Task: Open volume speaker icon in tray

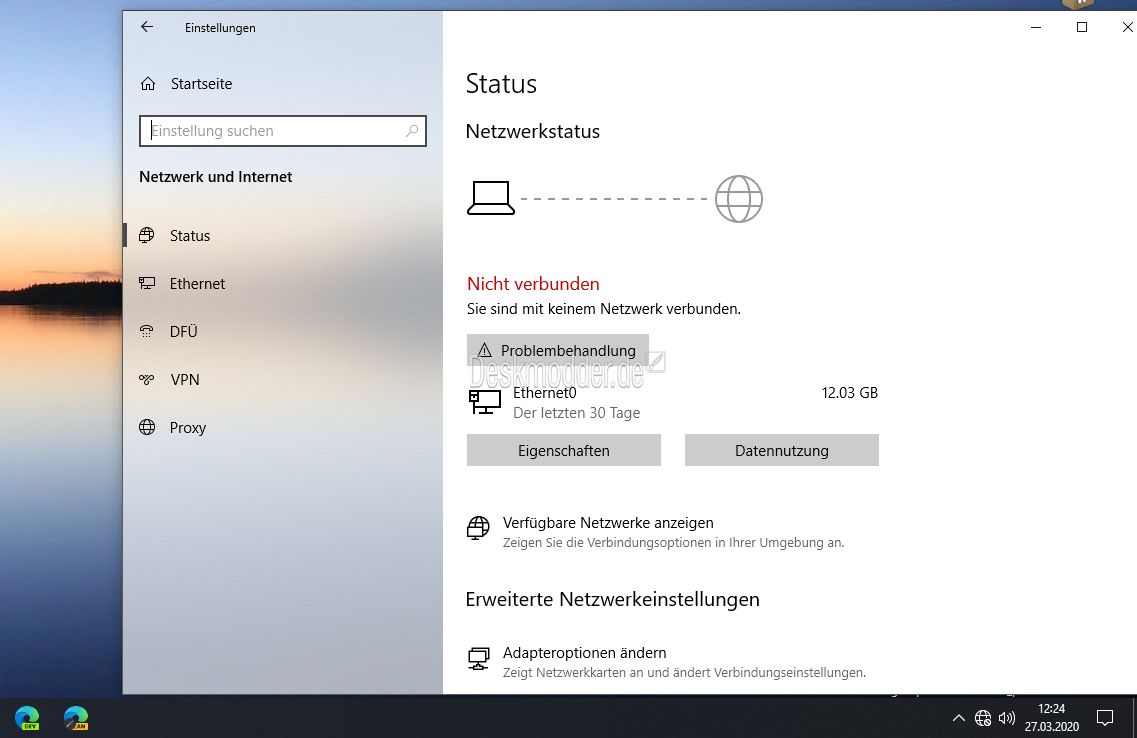Action: (x=1006, y=718)
